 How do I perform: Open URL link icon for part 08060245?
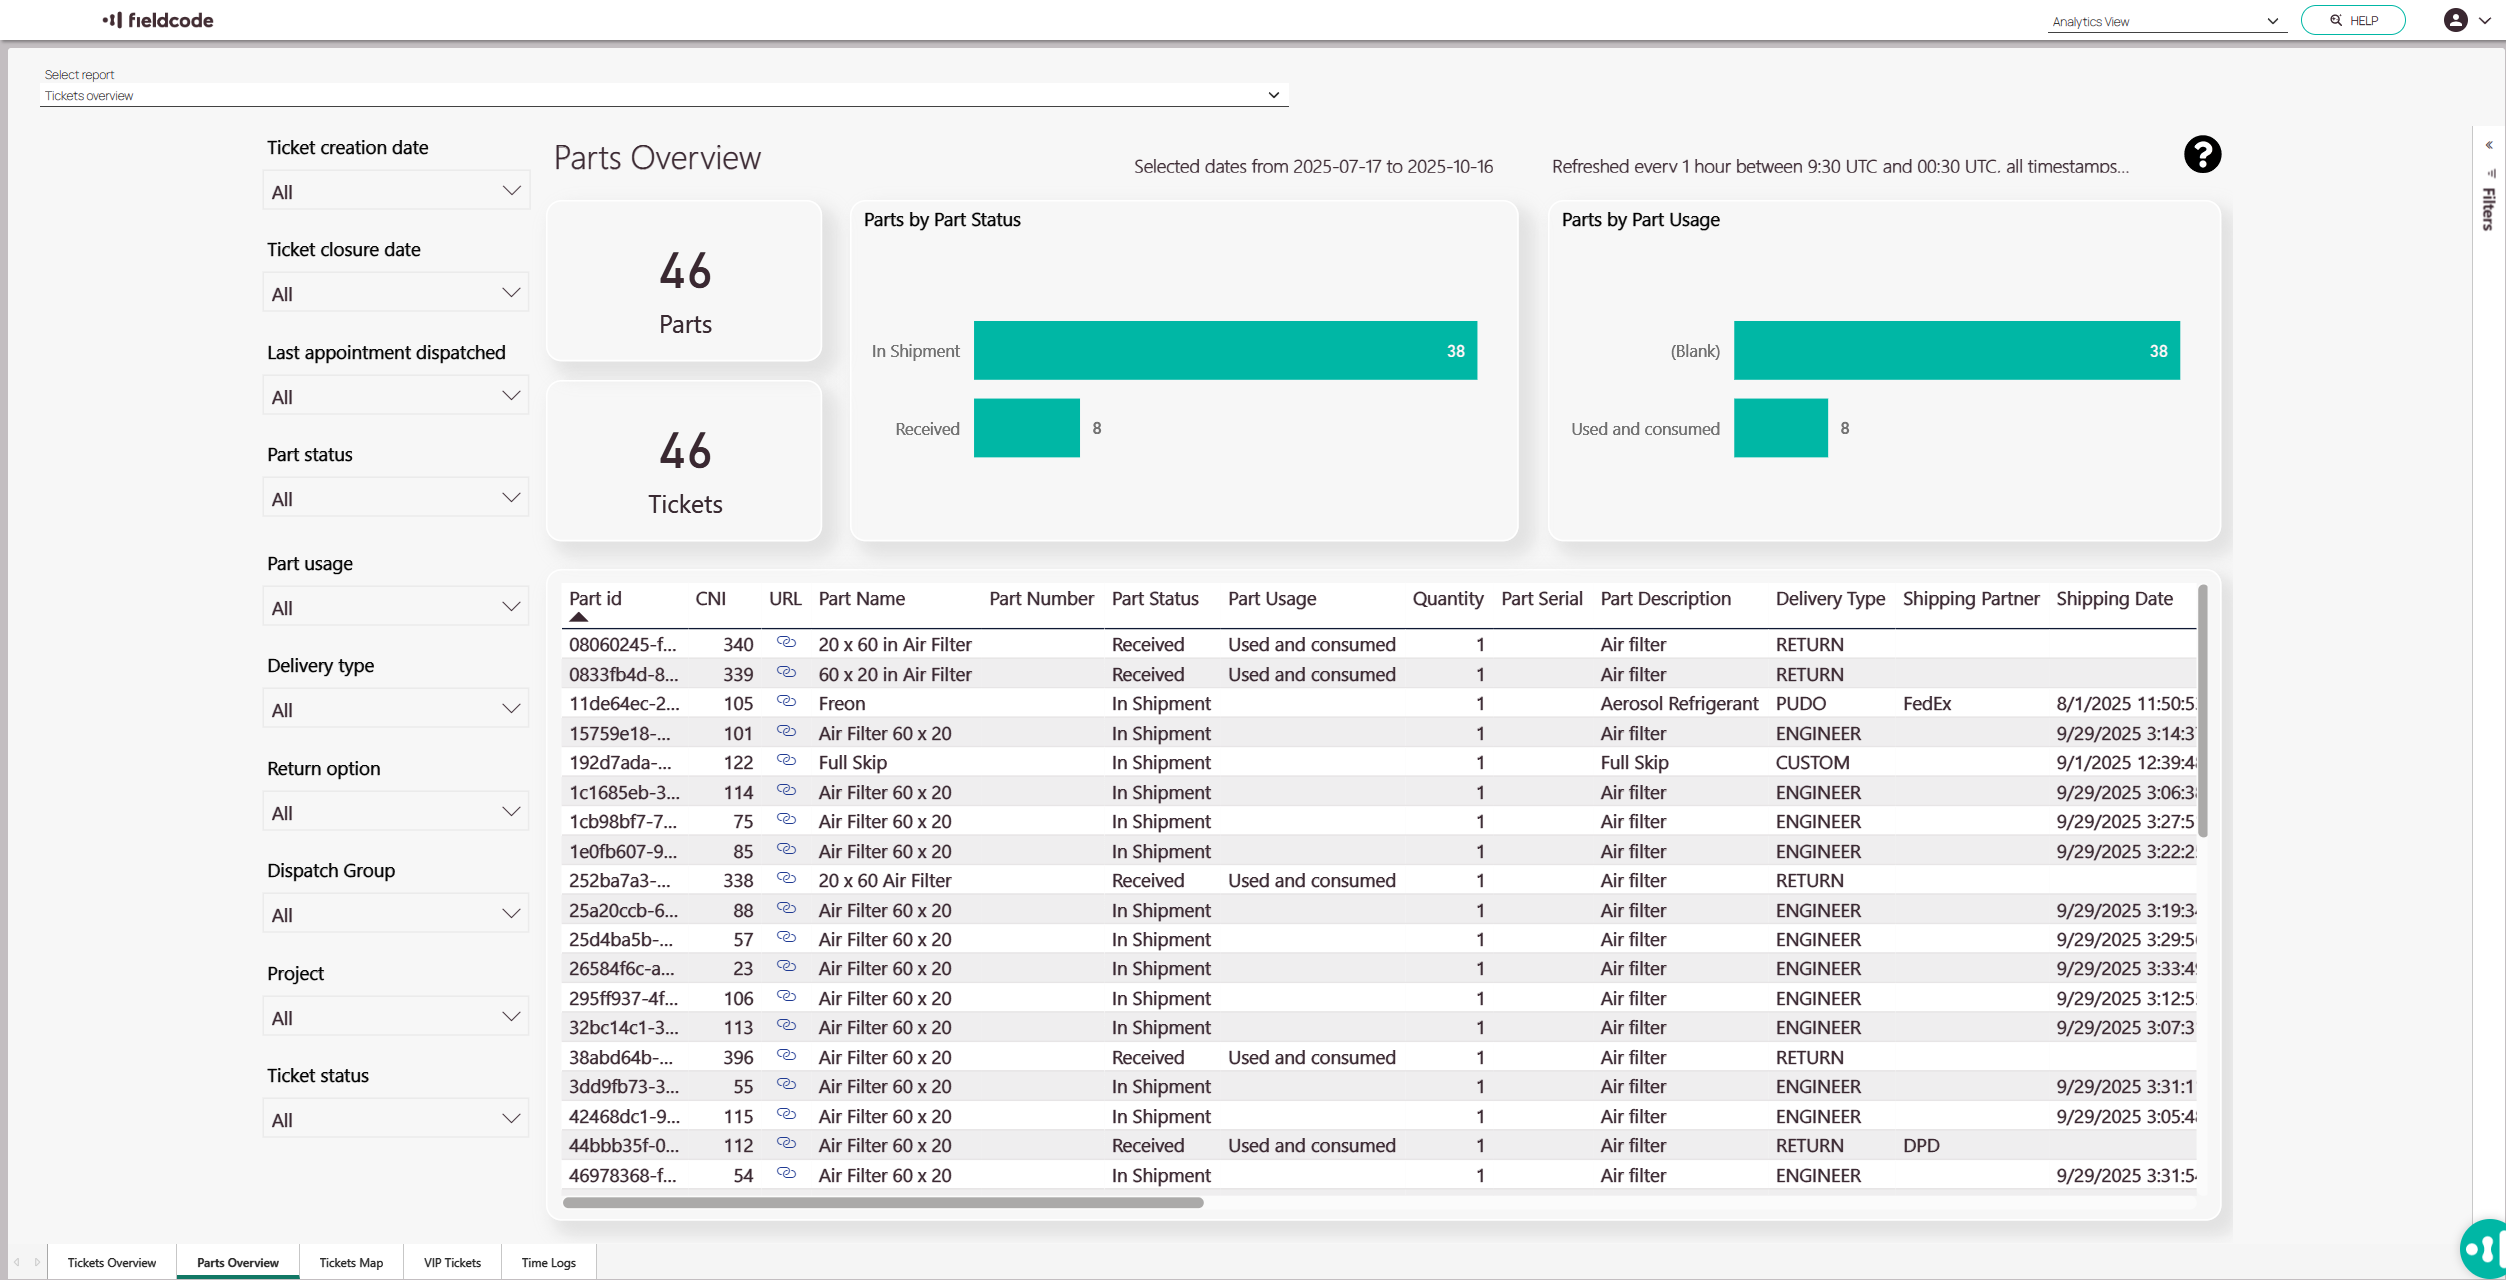pos(786,643)
